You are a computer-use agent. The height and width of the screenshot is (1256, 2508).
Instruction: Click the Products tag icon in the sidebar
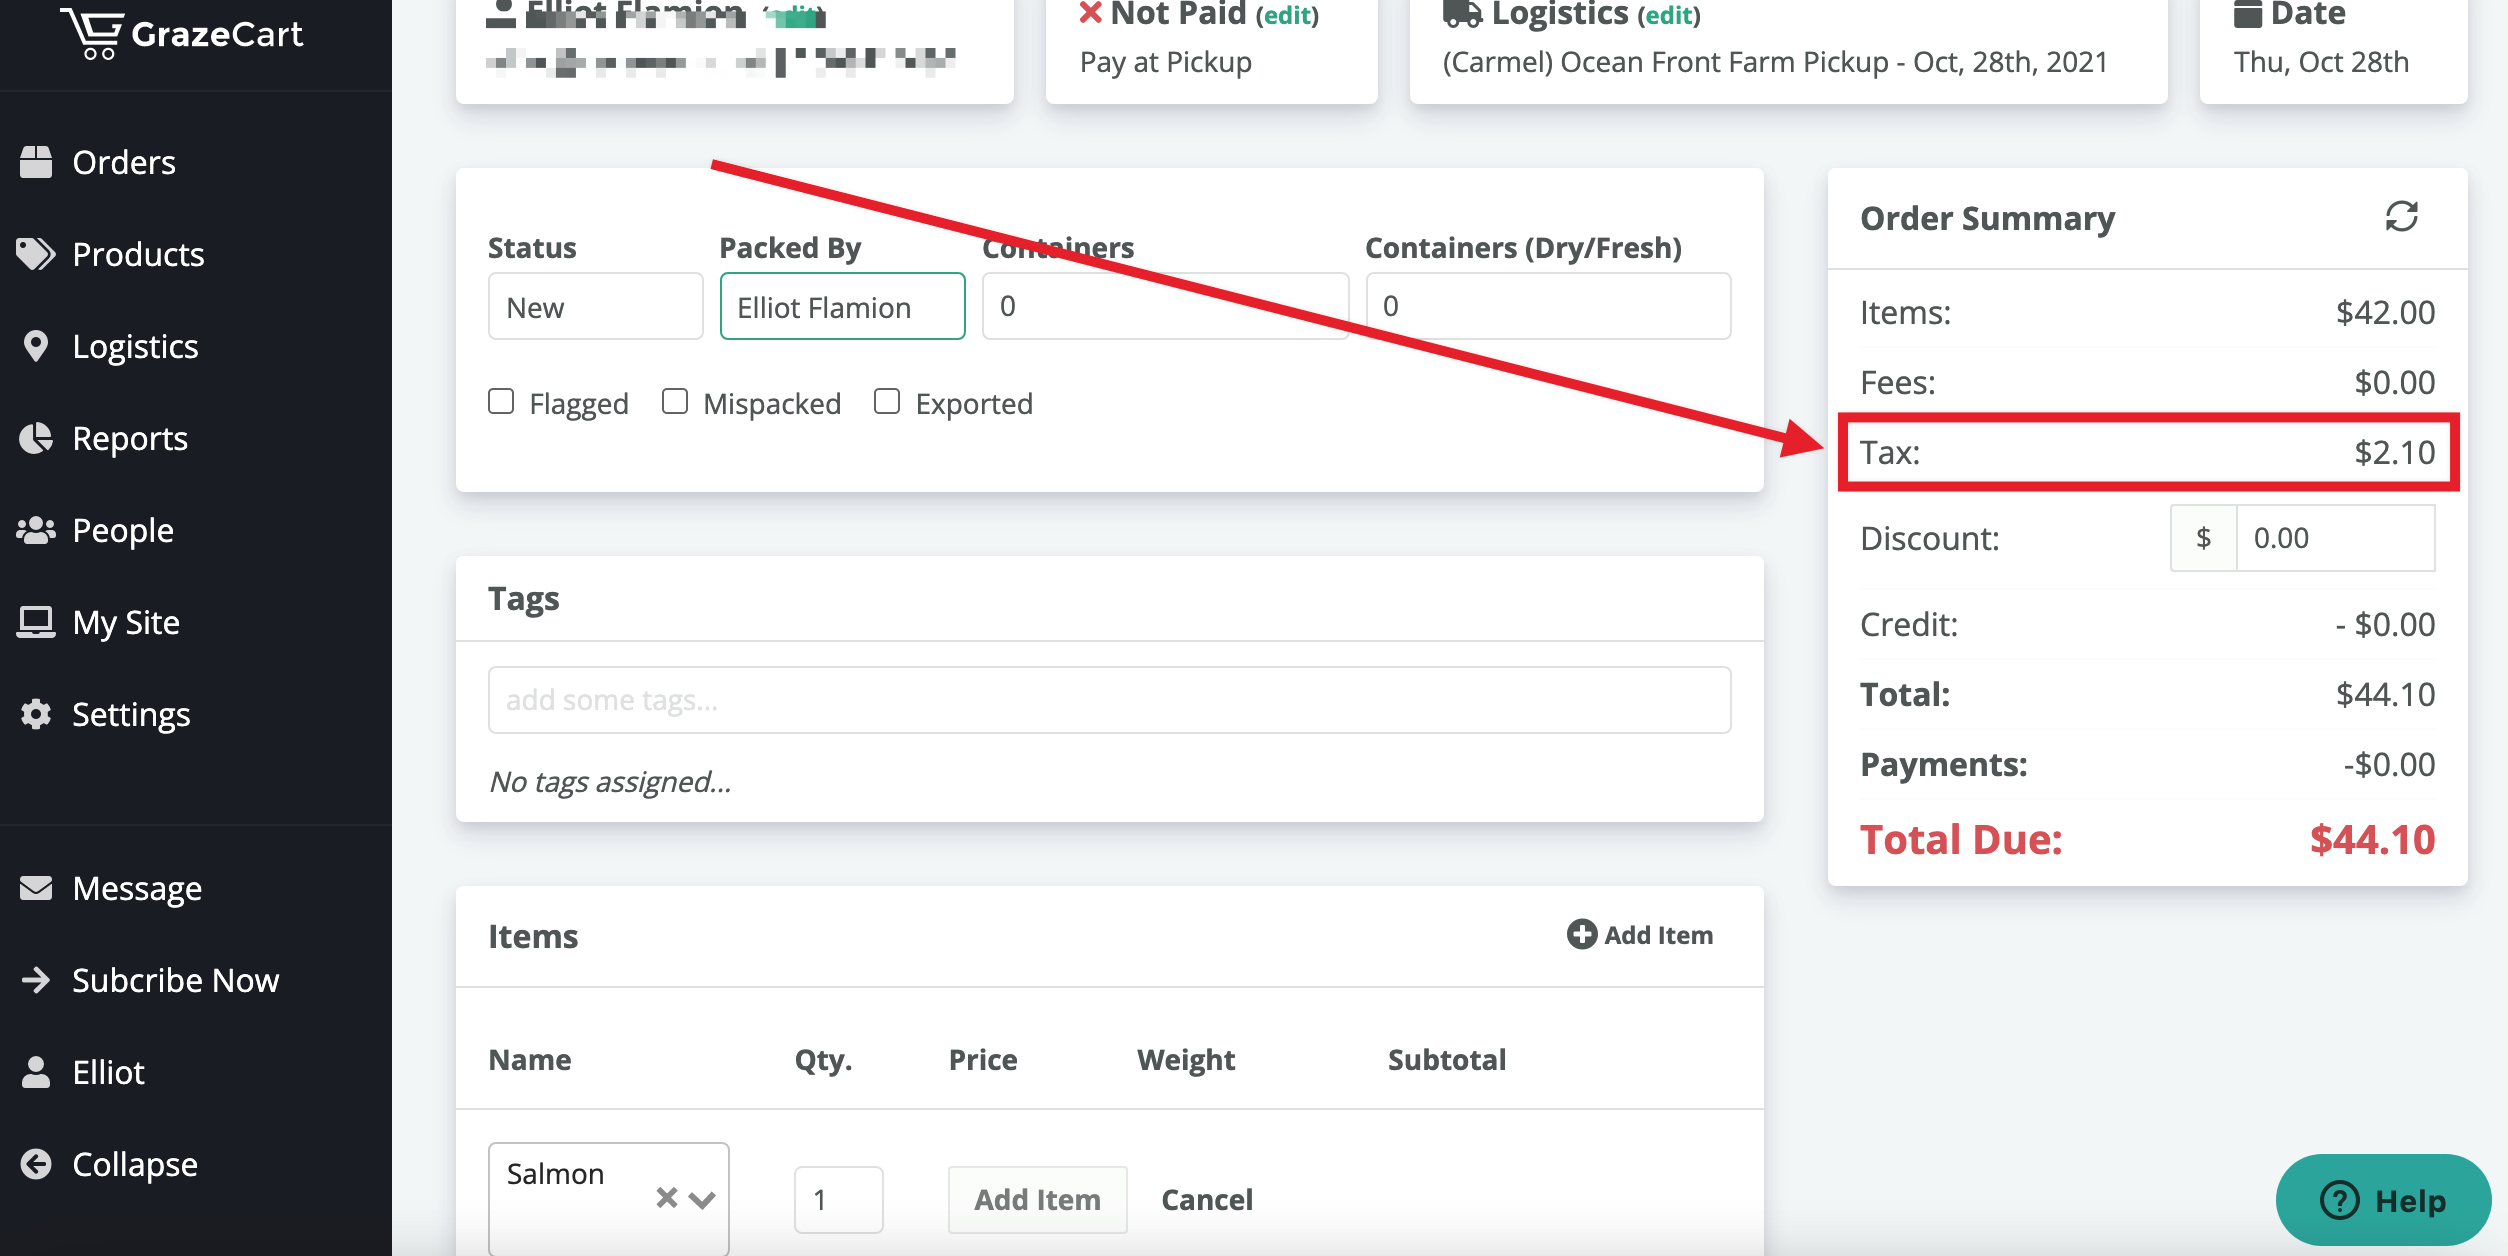(x=36, y=254)
